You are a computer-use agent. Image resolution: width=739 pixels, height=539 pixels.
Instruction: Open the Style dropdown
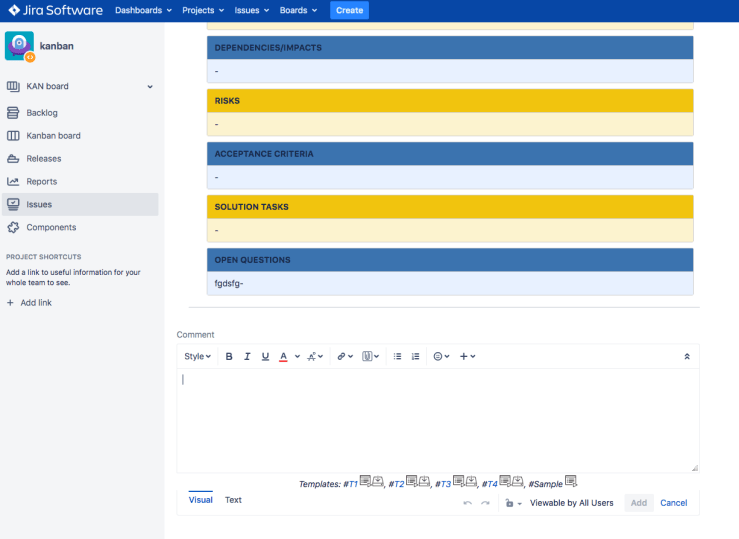tap(197, 356)
